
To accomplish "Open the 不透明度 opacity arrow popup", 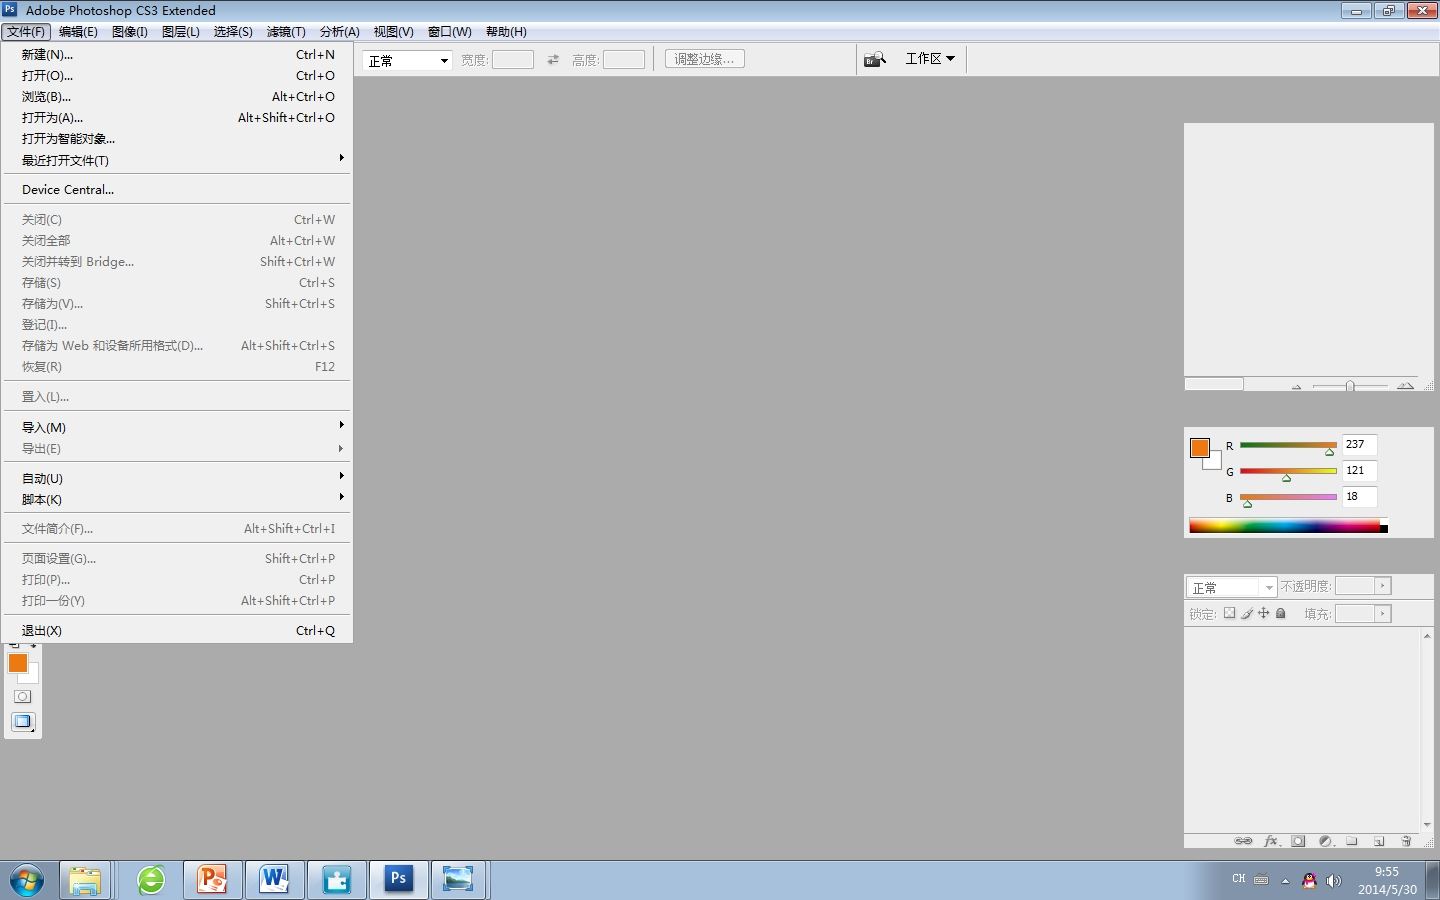I will [1383, 586].
